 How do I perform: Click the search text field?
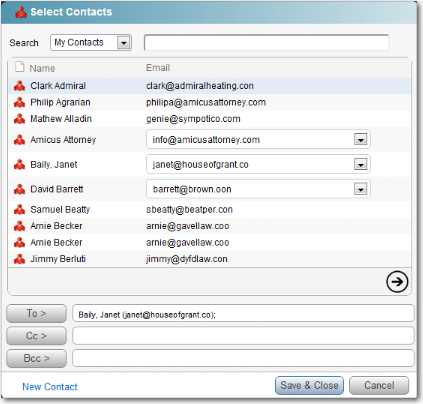[x=266, y=43]
